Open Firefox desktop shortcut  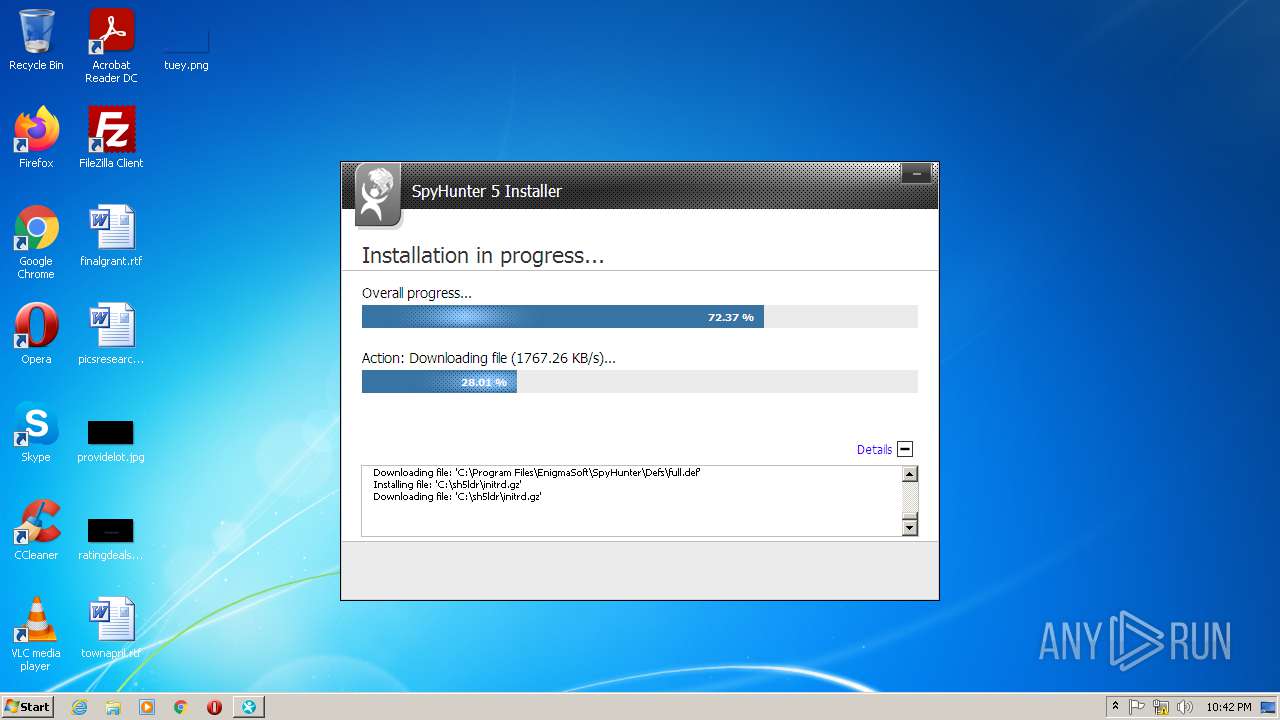[x=36, y=138]
